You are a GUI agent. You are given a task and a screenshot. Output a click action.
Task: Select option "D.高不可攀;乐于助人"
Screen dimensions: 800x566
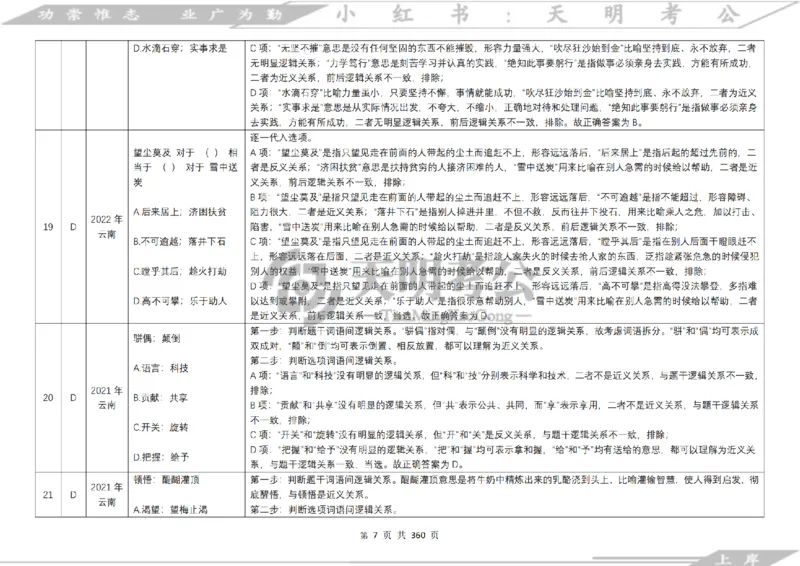180,301
